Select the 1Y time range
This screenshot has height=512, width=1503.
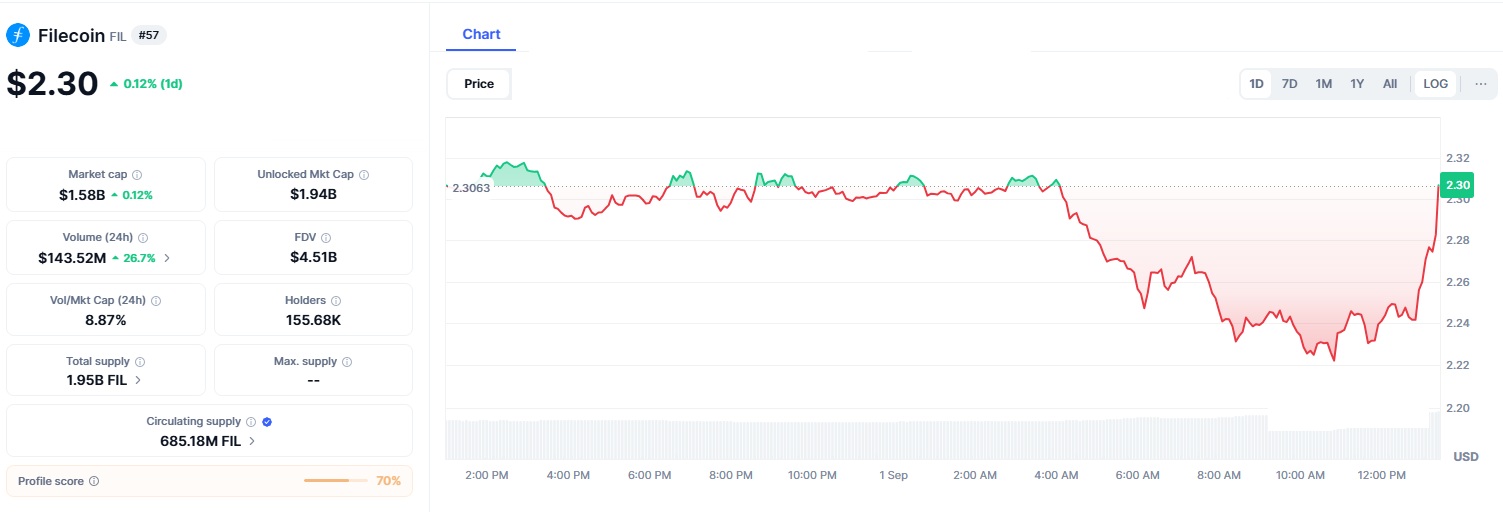[1357, 84]
